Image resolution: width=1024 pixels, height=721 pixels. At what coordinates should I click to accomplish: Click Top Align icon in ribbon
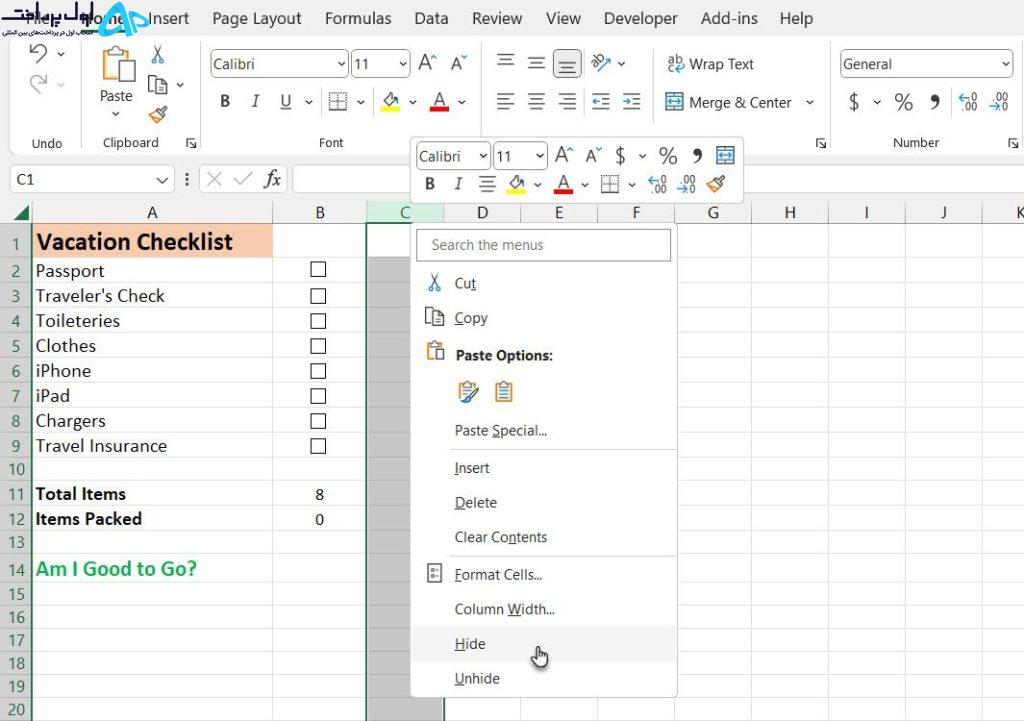(x=505, y=62)
